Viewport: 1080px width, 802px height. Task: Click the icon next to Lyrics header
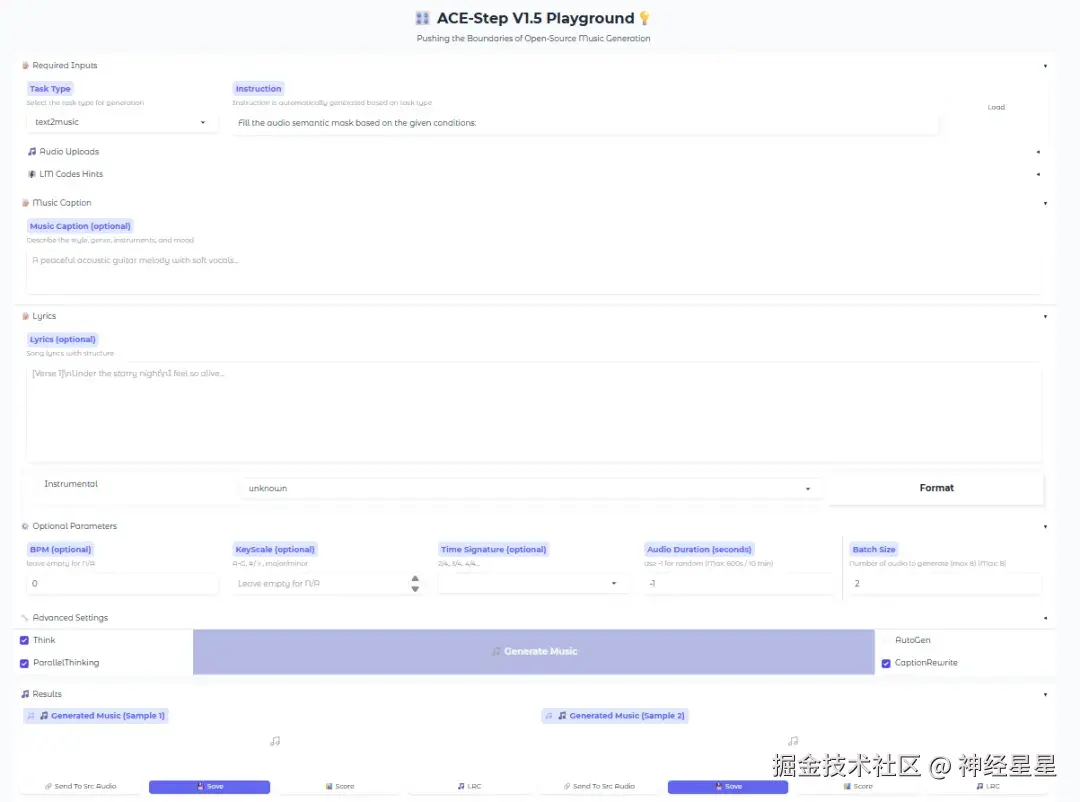25,316
